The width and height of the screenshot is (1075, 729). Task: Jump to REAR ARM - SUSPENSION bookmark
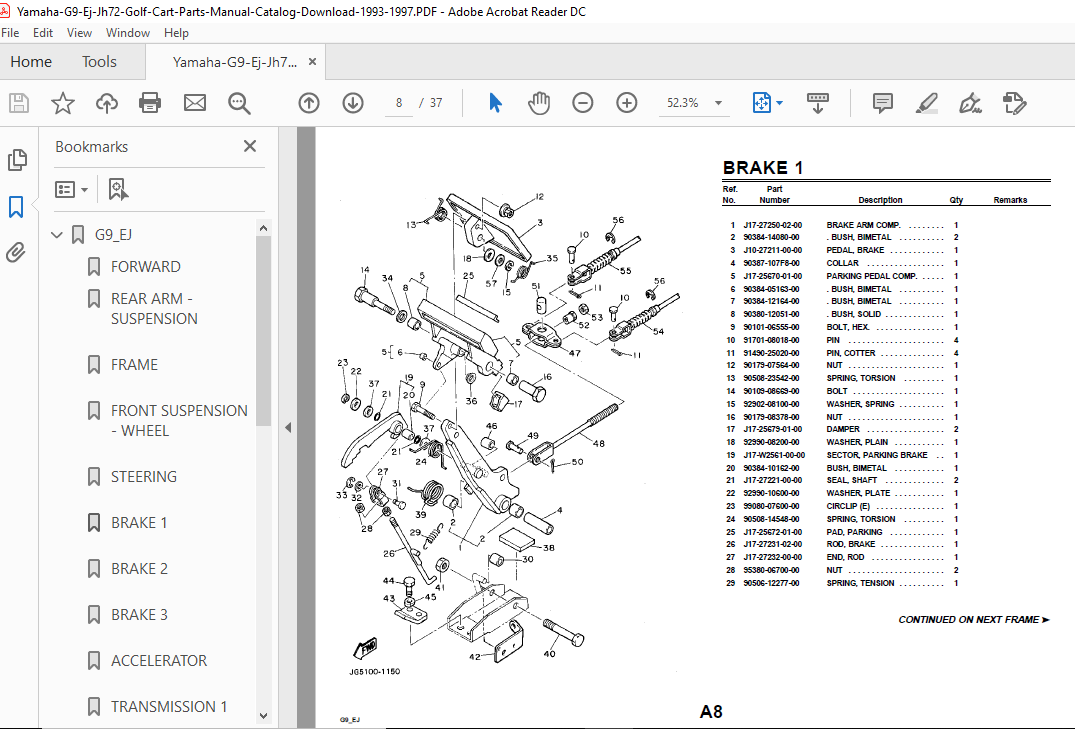[x=154, y=309]
